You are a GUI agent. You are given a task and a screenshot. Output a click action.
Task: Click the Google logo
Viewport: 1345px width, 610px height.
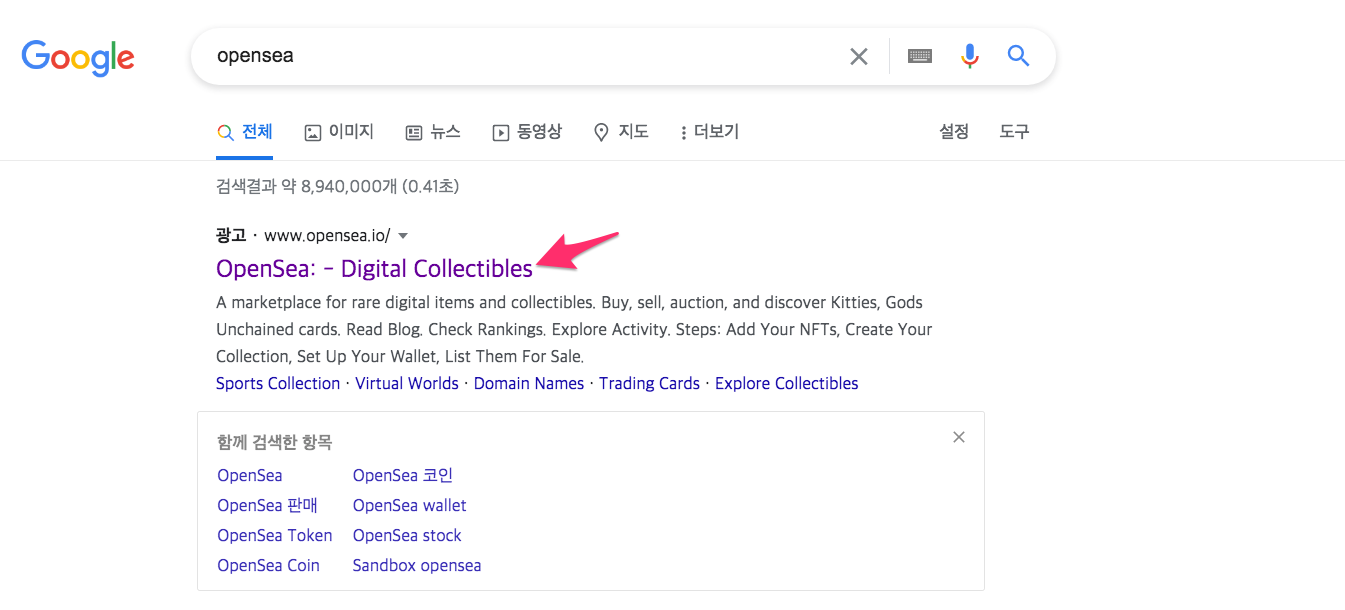(x=78, y=58)
